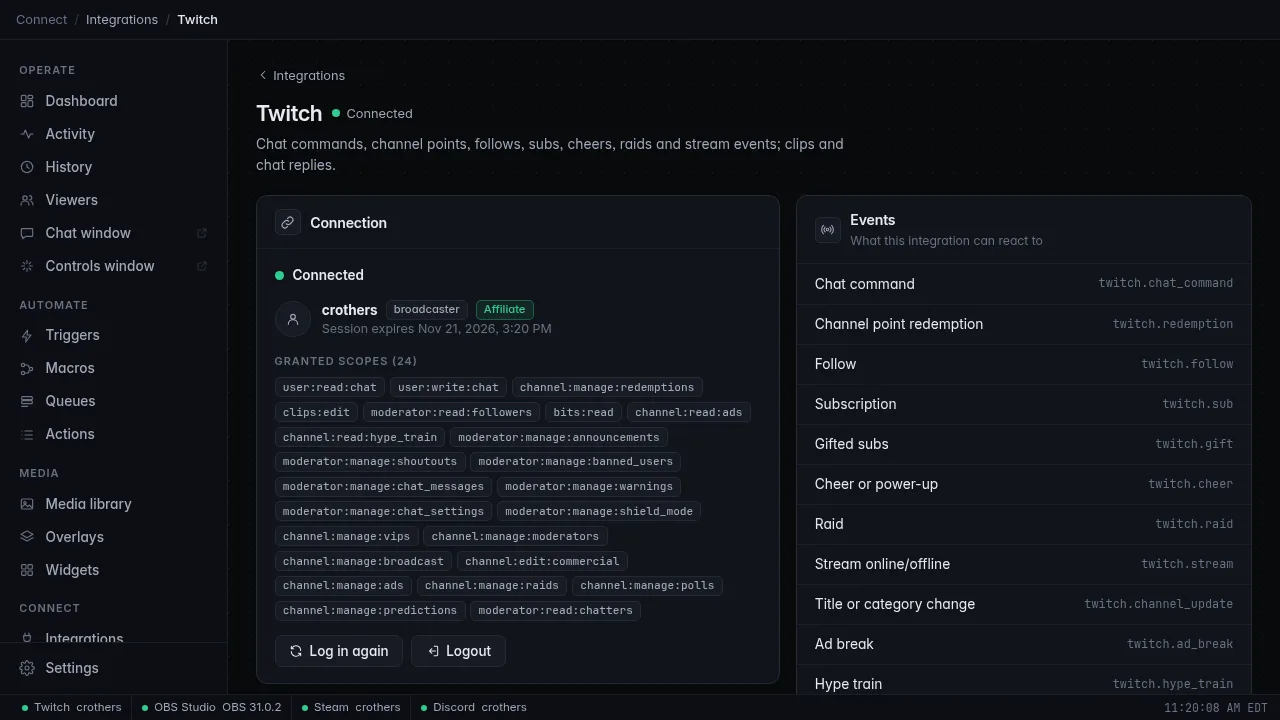1280x720 pixels.
Task: Click the channel:read:hype_train scope tag
Action: (x=360, y=437)
